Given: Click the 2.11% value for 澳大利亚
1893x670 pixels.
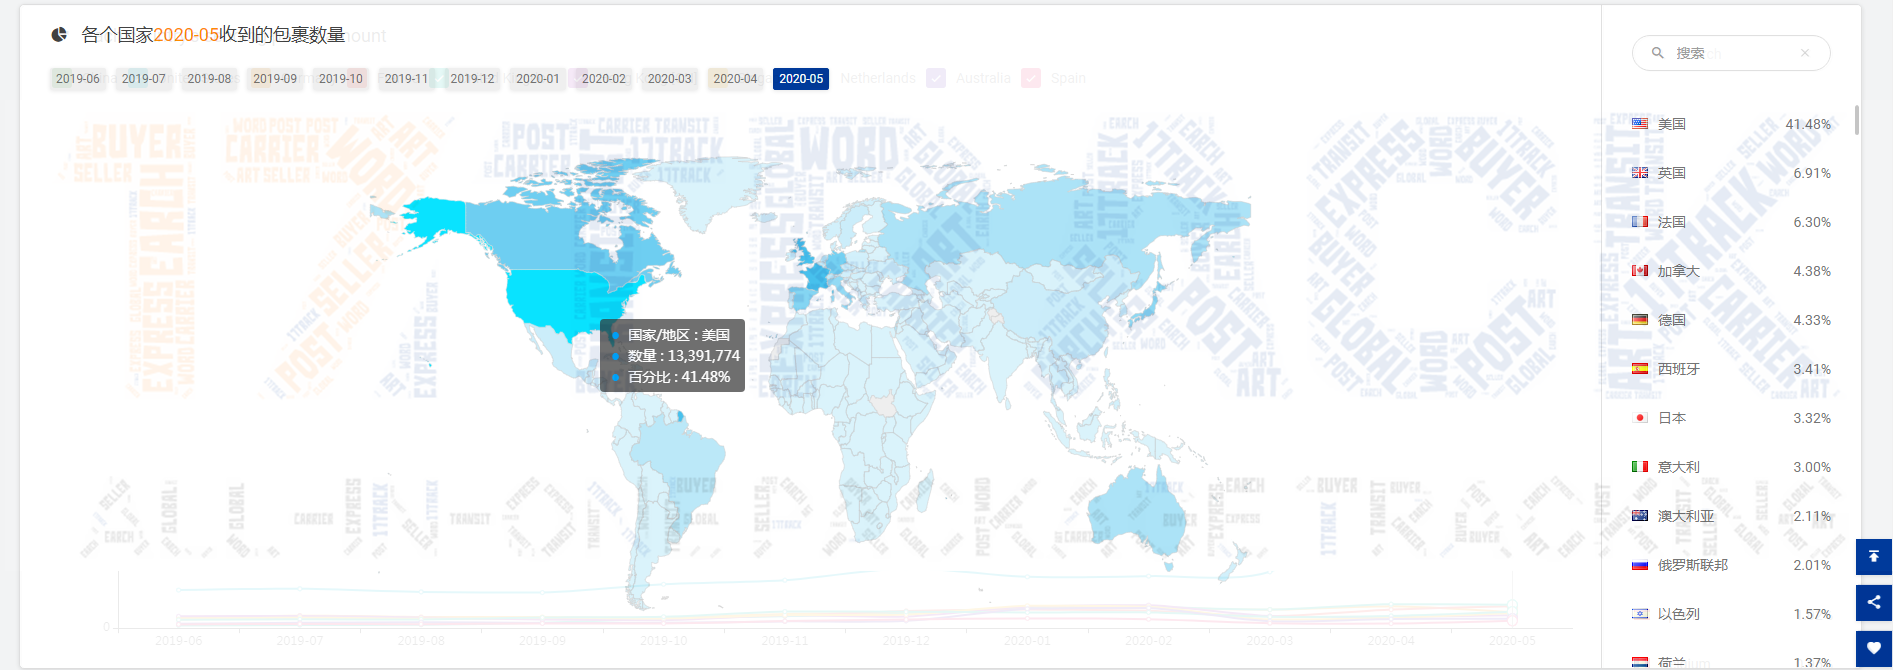Looking at the screenshot, I should 1812,516.
